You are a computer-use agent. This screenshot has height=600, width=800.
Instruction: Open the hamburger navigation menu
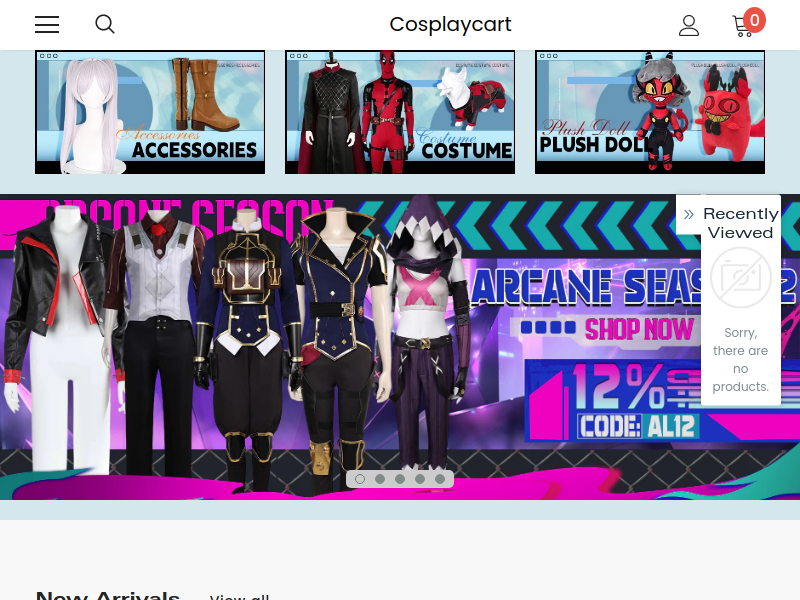pyautogui.click(x=47, y=24)
